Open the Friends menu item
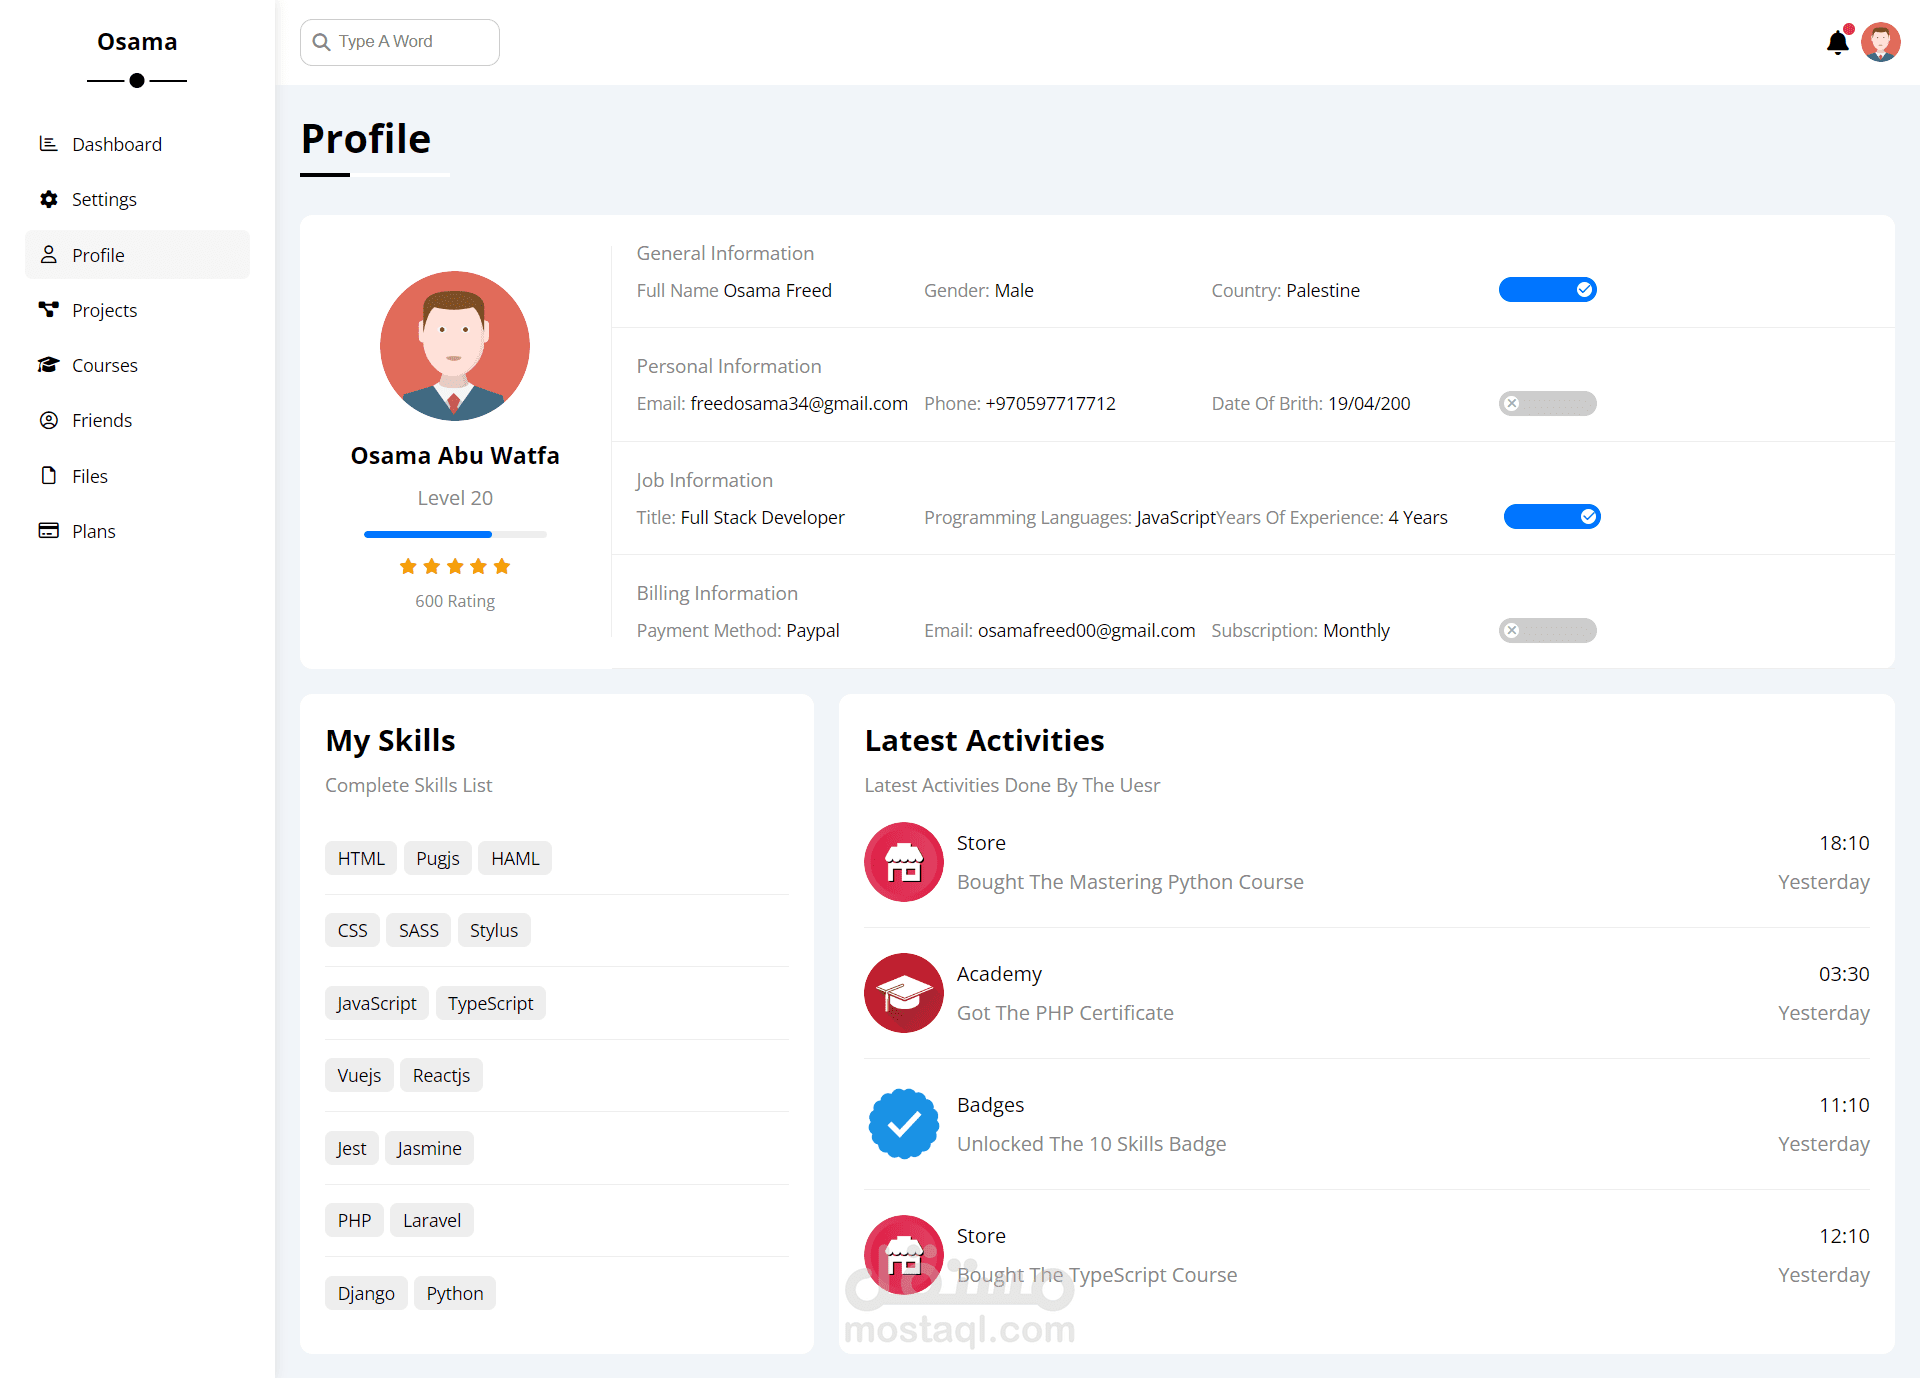This screenshot has width=1920, height=1378. (101, 420)
